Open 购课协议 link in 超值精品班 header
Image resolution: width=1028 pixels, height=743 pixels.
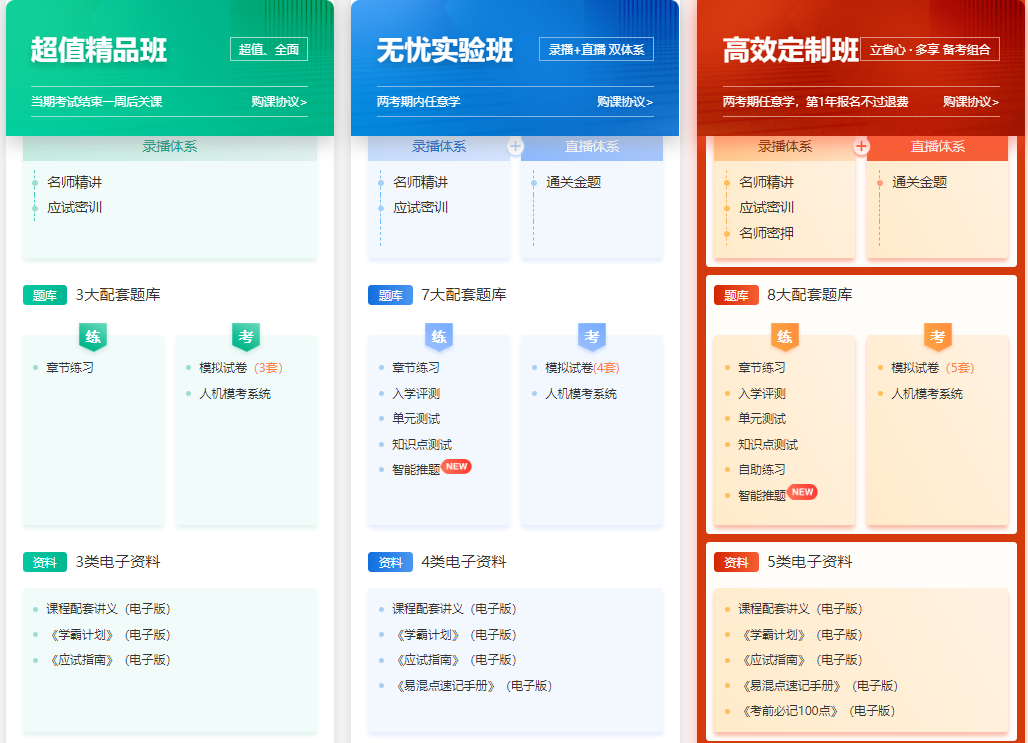[279, 101]
